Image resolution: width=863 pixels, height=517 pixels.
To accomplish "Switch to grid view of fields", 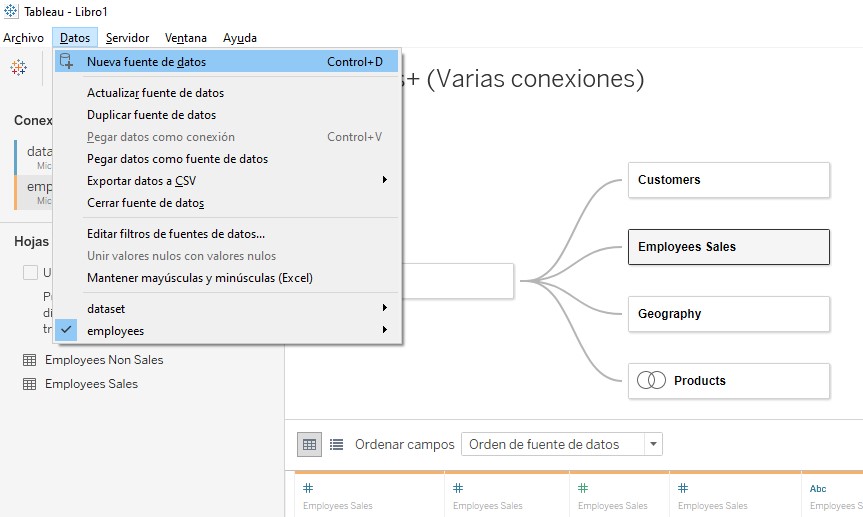I will pos(309,444).
